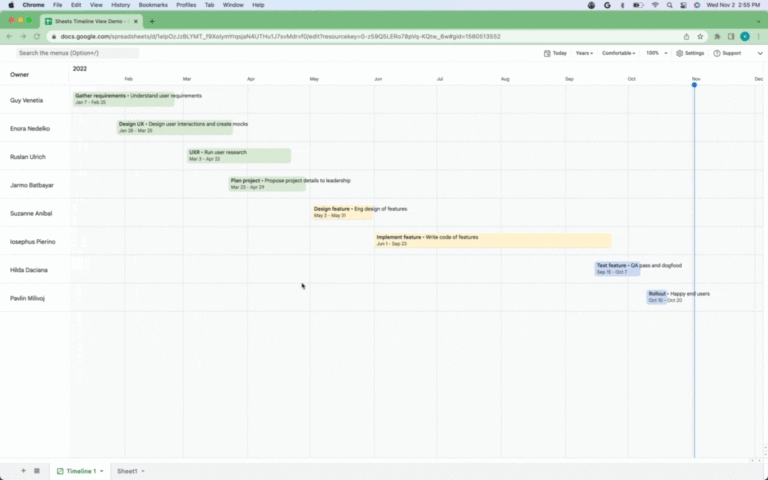Image resolution: width=768 pixels, height=480 pixels.
Task: Open macOS Spotlight search icon
Action: click(x=669, y=5)
